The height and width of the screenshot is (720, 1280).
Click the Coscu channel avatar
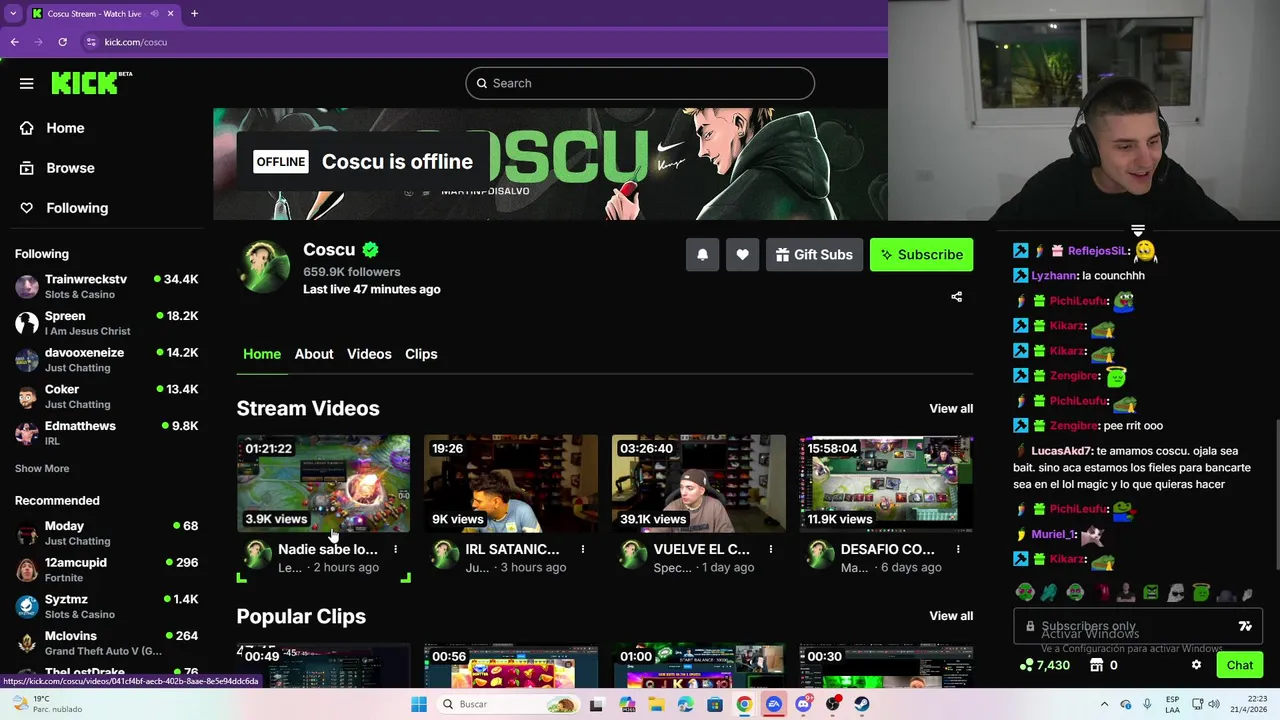pyautogui.click(x=264, y=267)
